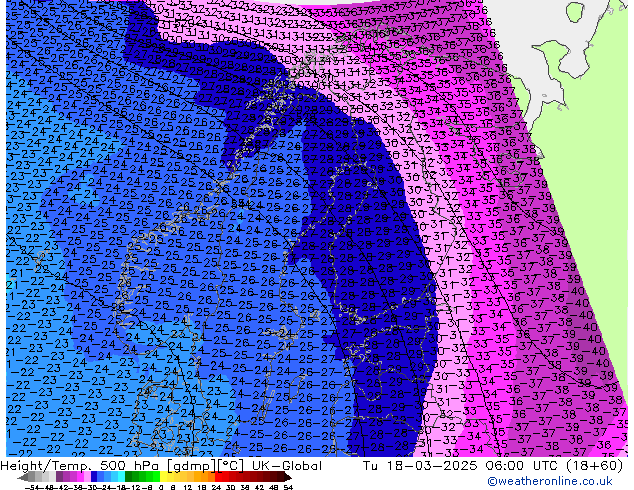The image size is (634, 490).
Task: Click the right arrow end of the color scale
Action: [288, 478]
